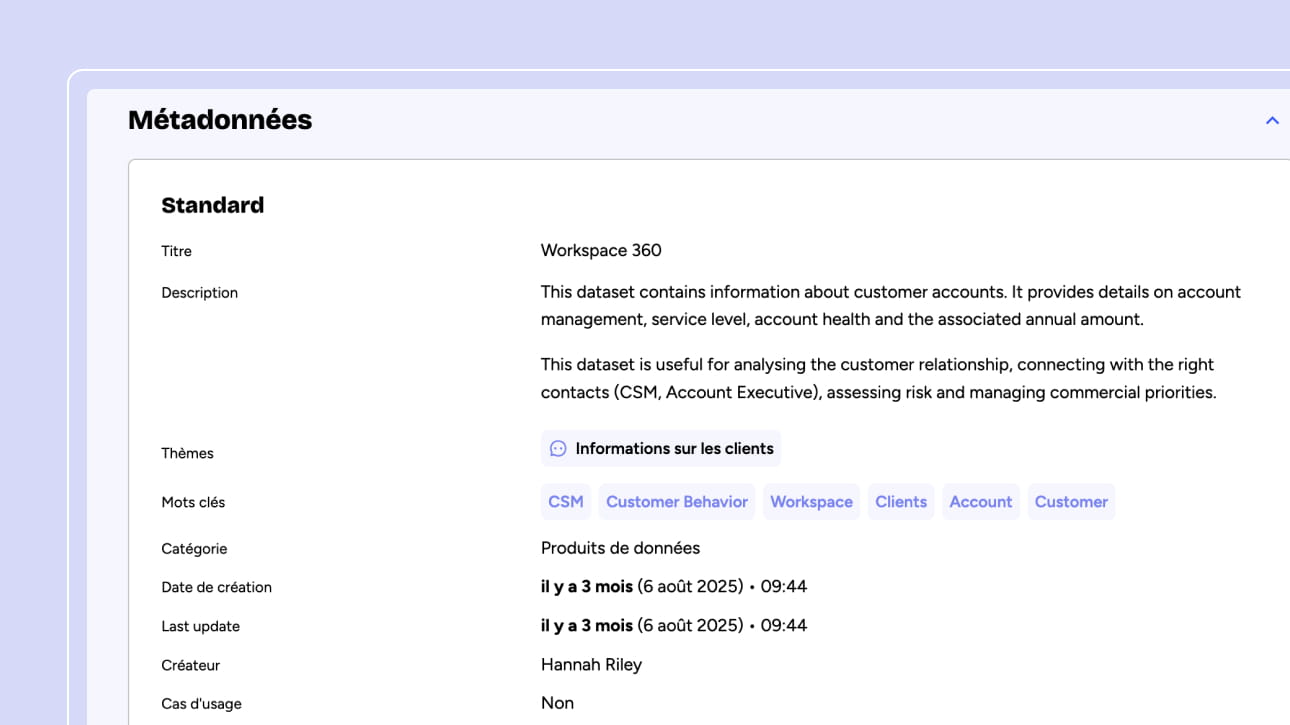
Task: Click the first description paragraph about customer accounts
Action: (x=890, y=305)
